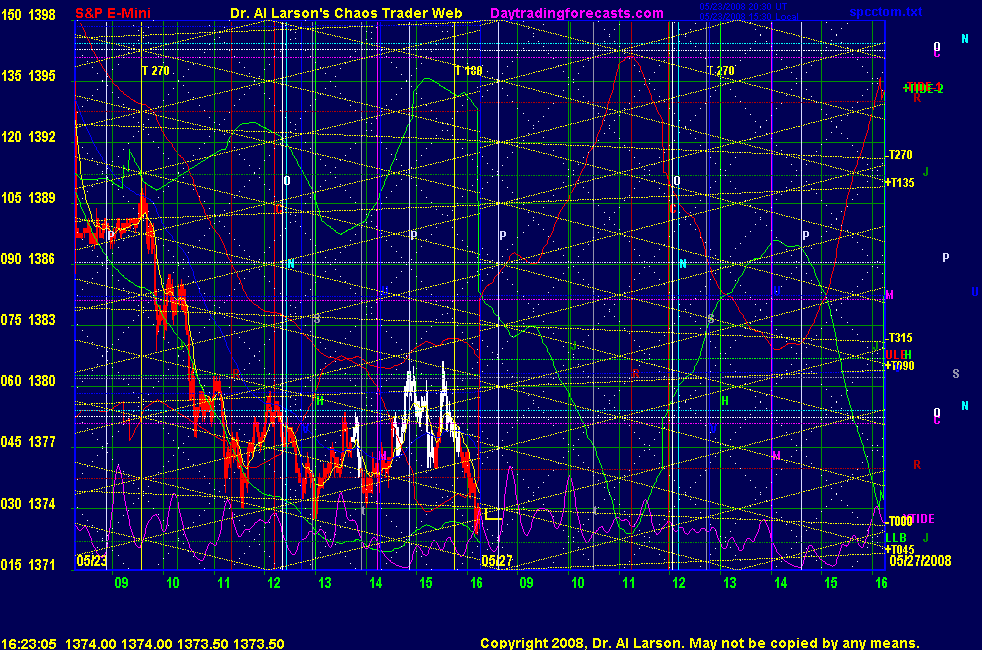982x650 pixels.
Task: Click the "spcctom.txt" file name
Action: (886, 12)
